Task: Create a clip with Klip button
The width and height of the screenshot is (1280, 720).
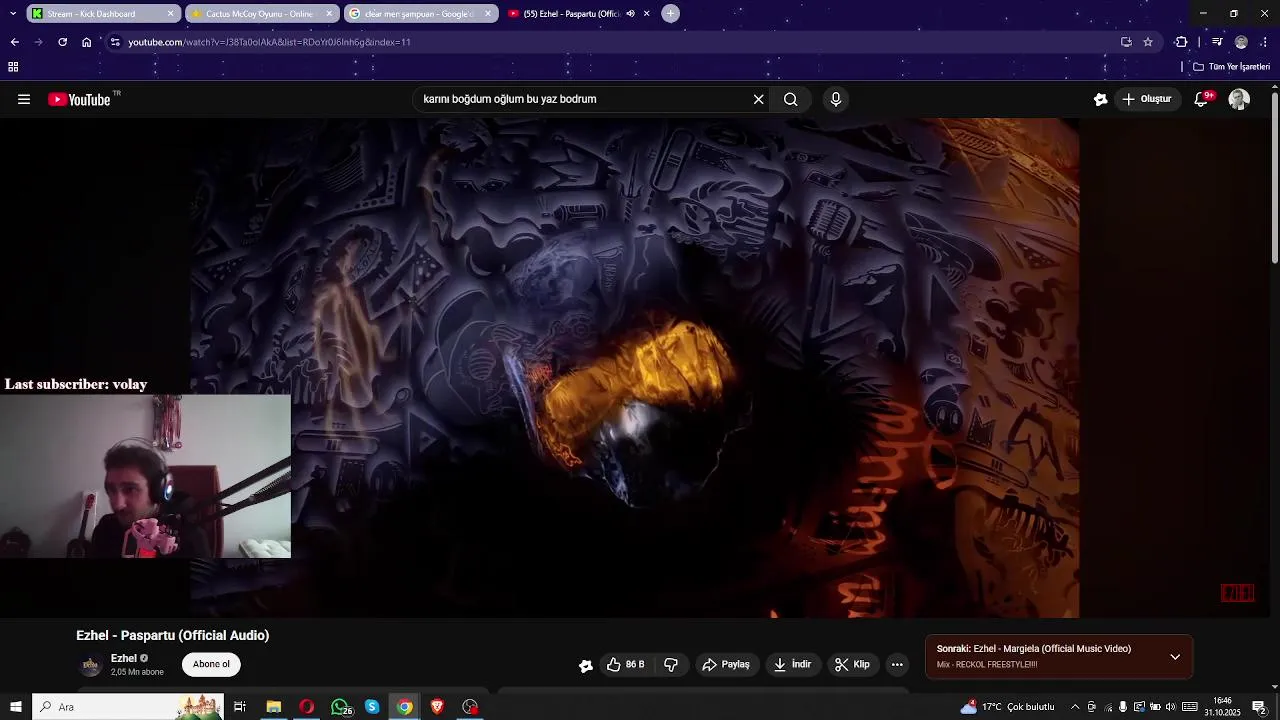Action: pyautogui.click(x=852, y=664)
